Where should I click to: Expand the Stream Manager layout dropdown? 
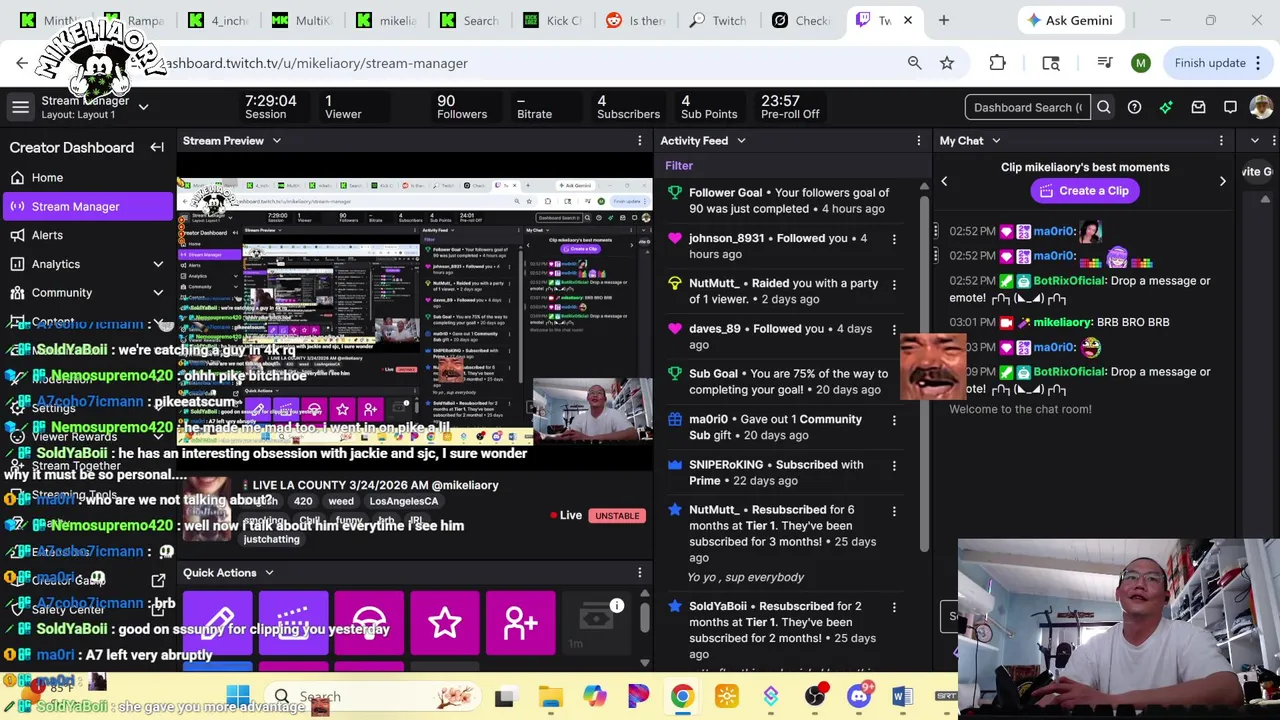[143, 107]
